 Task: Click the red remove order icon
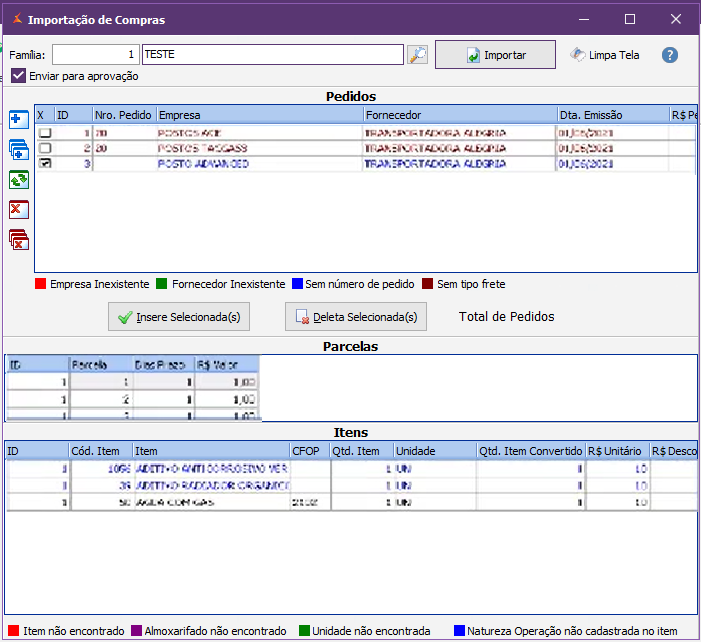(x=18, y=210)
